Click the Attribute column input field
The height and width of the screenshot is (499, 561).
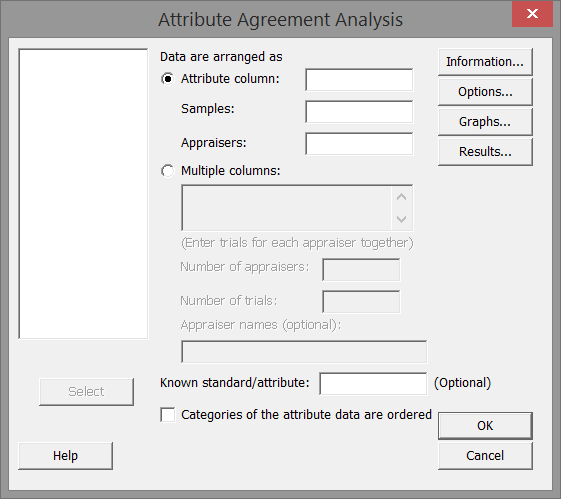click(x=359, y=80)
